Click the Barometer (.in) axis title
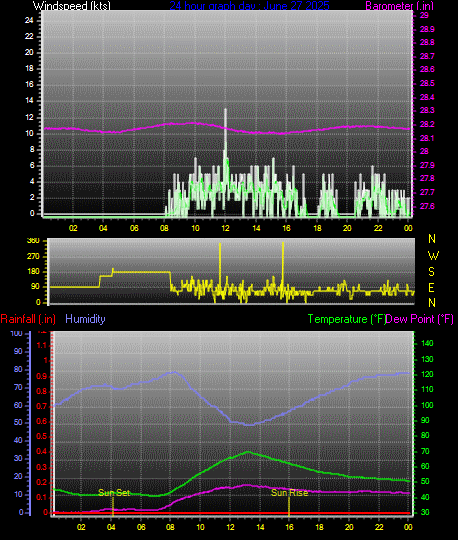 tap(399, 6)
